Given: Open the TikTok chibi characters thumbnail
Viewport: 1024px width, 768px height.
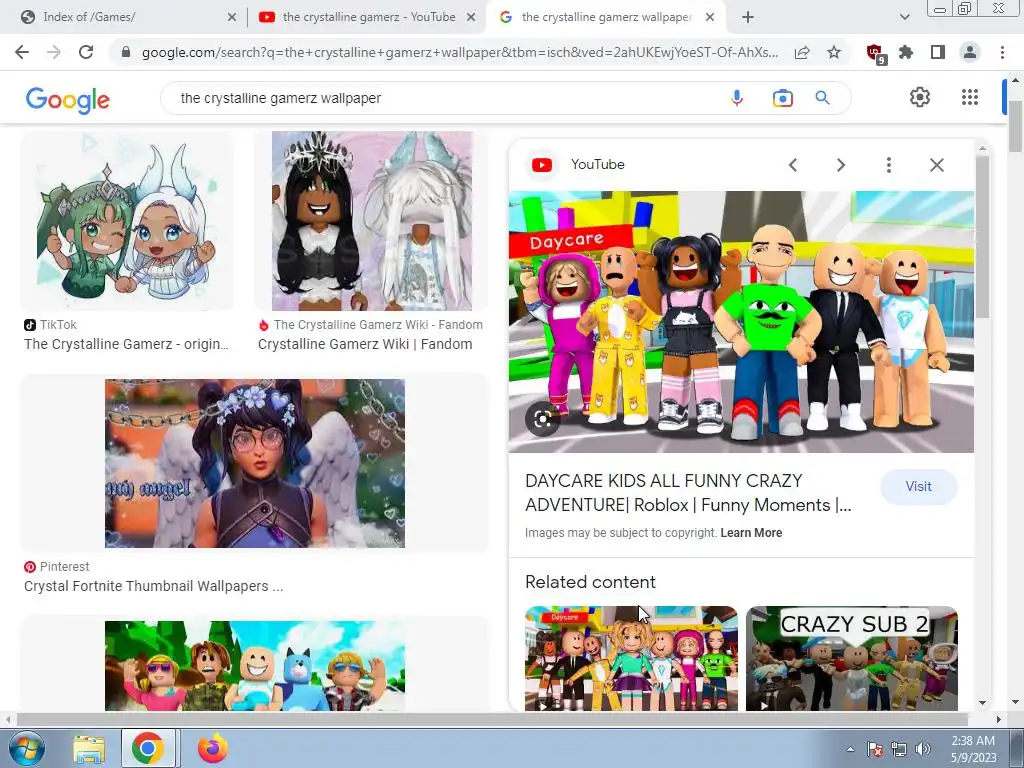Looking at the screenshot, I should (127, 221).
